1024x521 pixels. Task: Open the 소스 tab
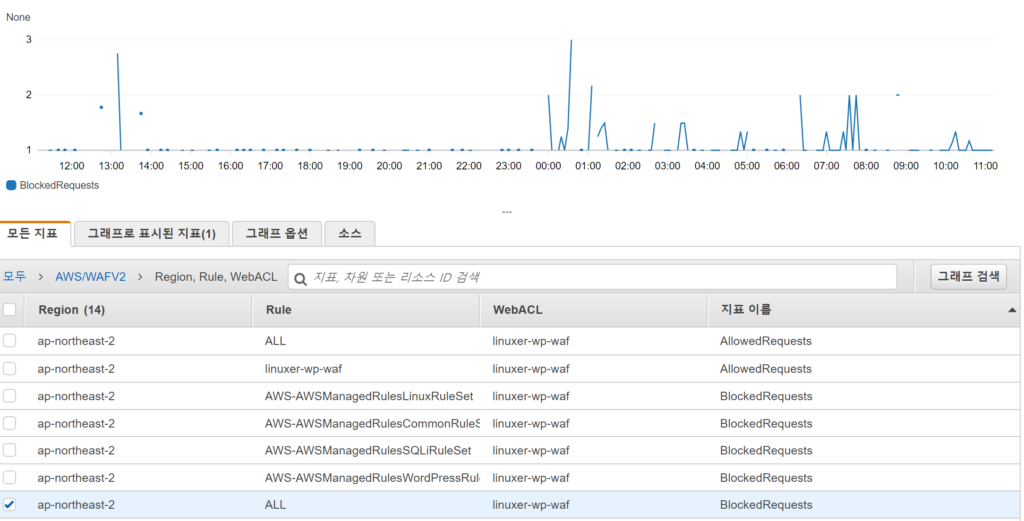click(350, 234)
